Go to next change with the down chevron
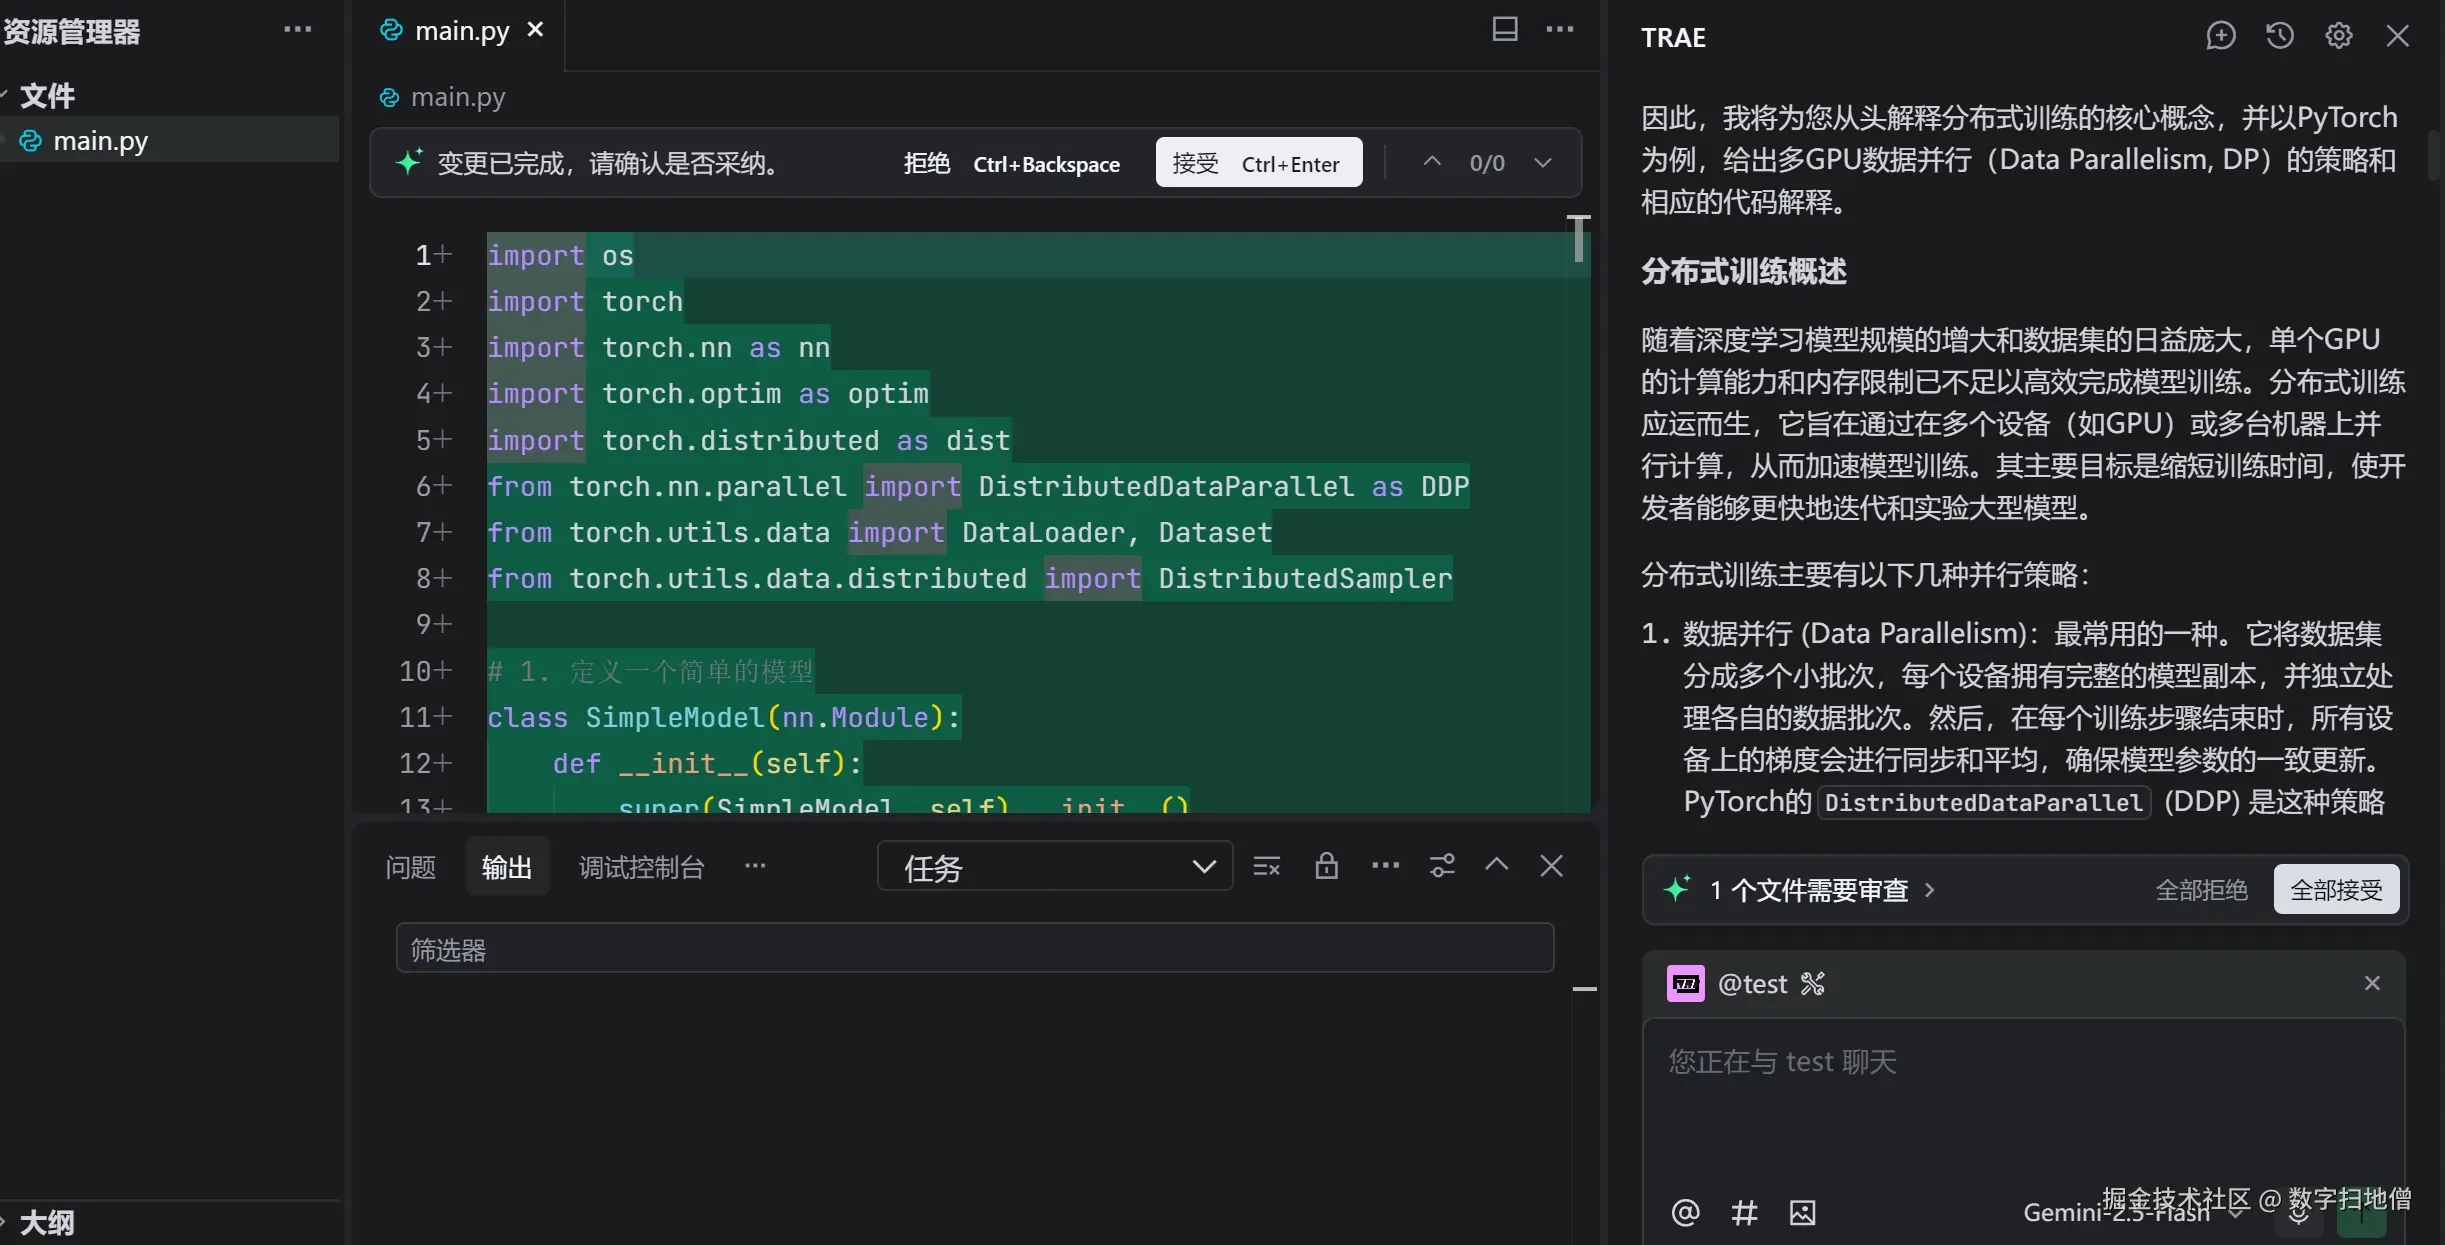The width and height of the screenshot is (2445, 1245). [1543, 163]
